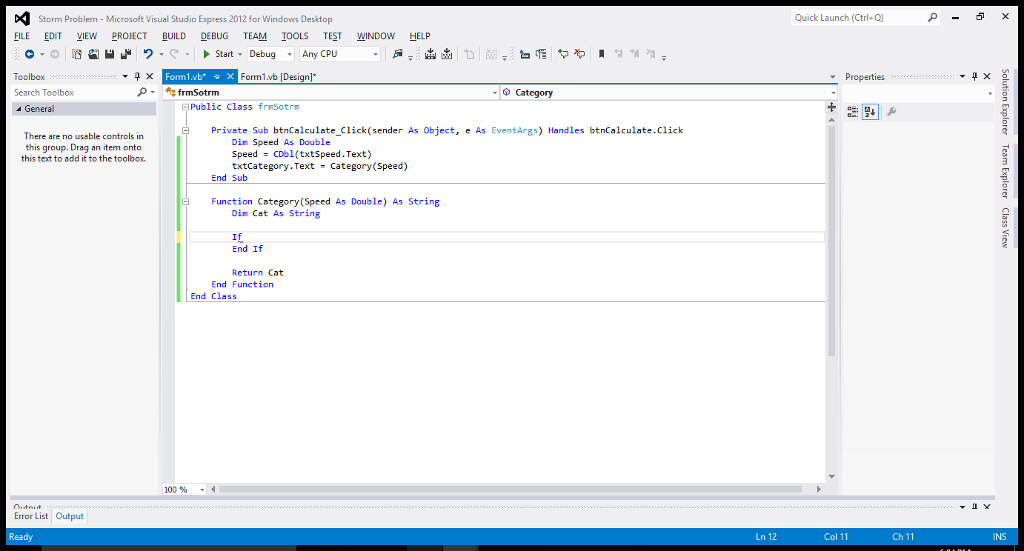Viewport: 1024px width, 551px height.
Task: Click the Property Pages wrench icon
Action: pyautogui.click(x=891, y=112)
